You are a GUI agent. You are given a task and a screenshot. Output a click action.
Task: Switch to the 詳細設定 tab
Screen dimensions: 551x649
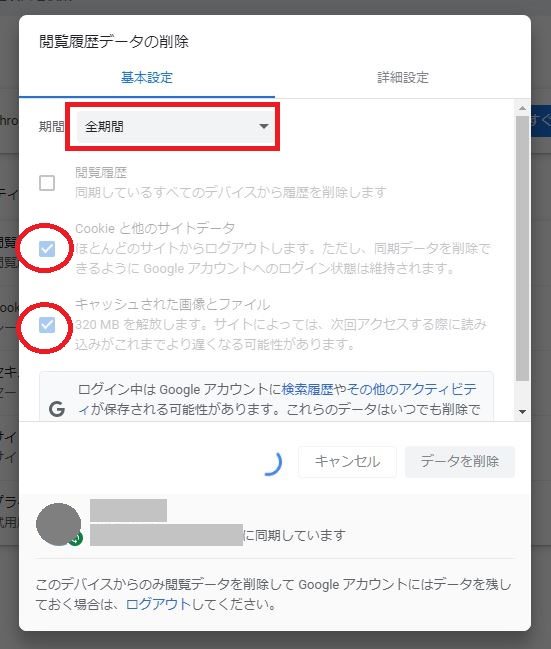click(x=403, y=77)
